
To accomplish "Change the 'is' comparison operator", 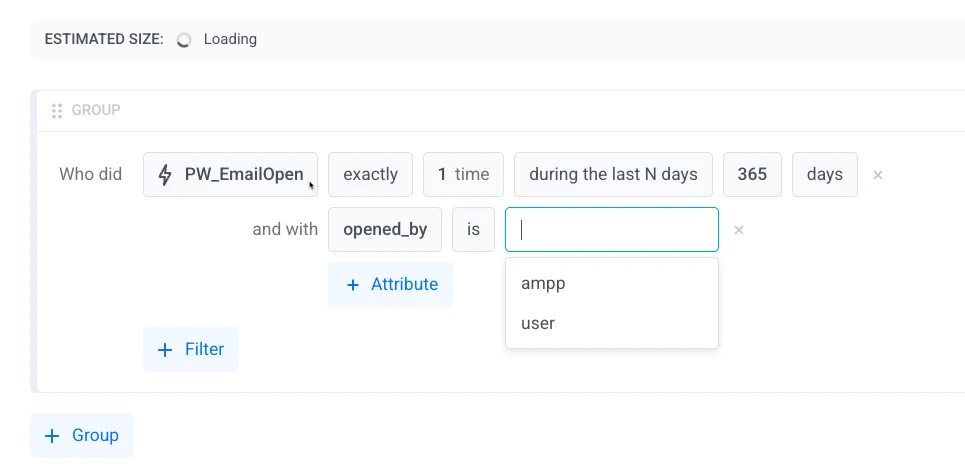I will (473, 230).
